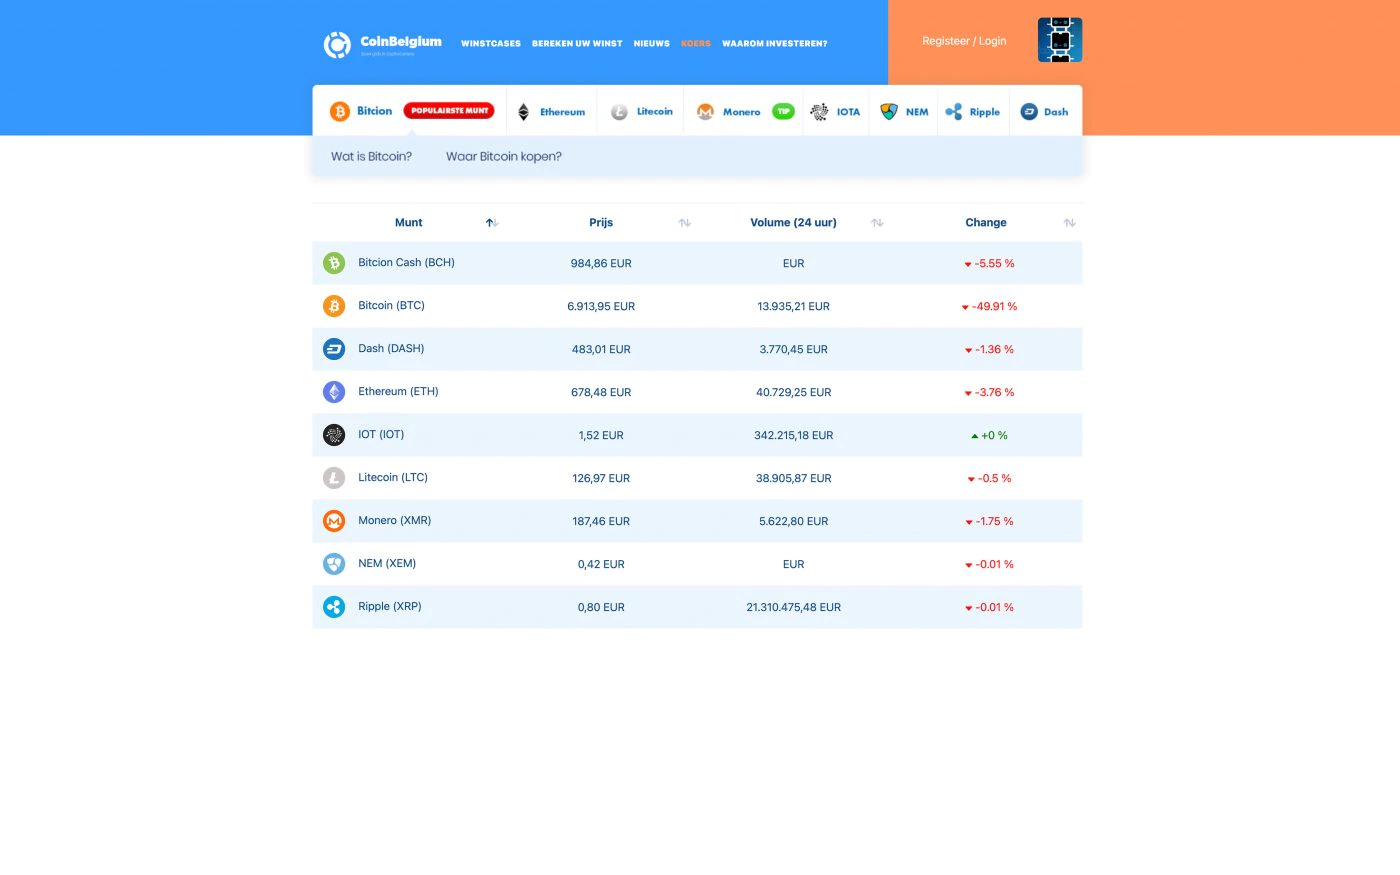1400x875 pixels.
Task: Click the Bitcoin Cash green coin icon
Action: [x=334, y=263]
